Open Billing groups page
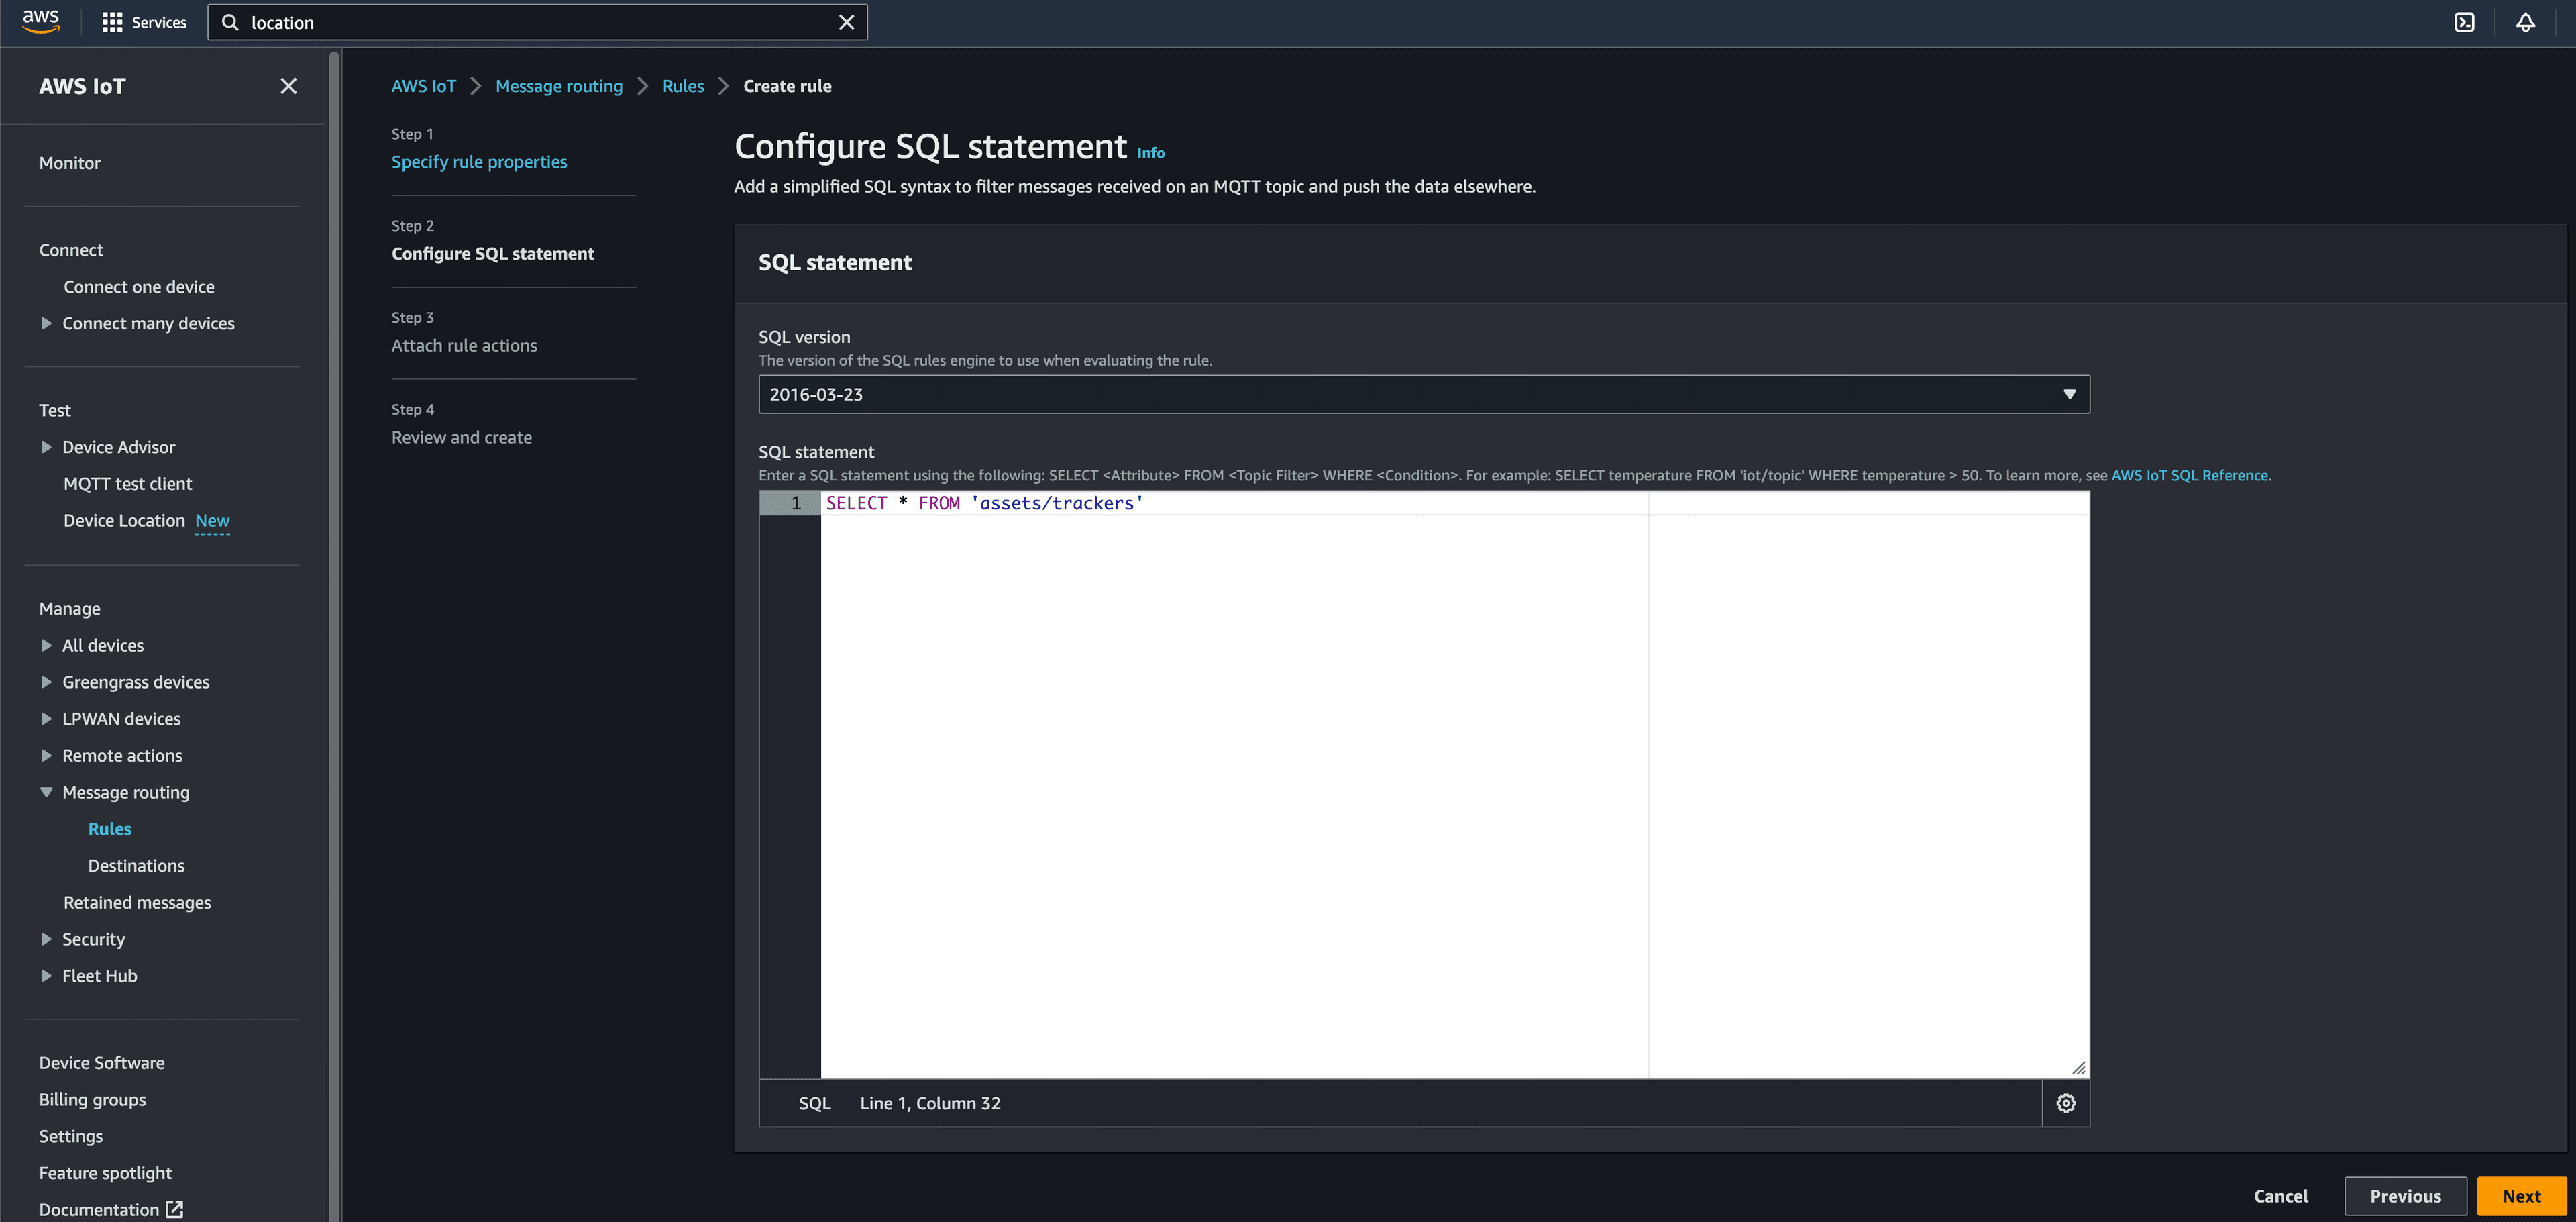Image resolution: width=2576 pixels, height=1222 pixels. click(x=92, y=1100)
